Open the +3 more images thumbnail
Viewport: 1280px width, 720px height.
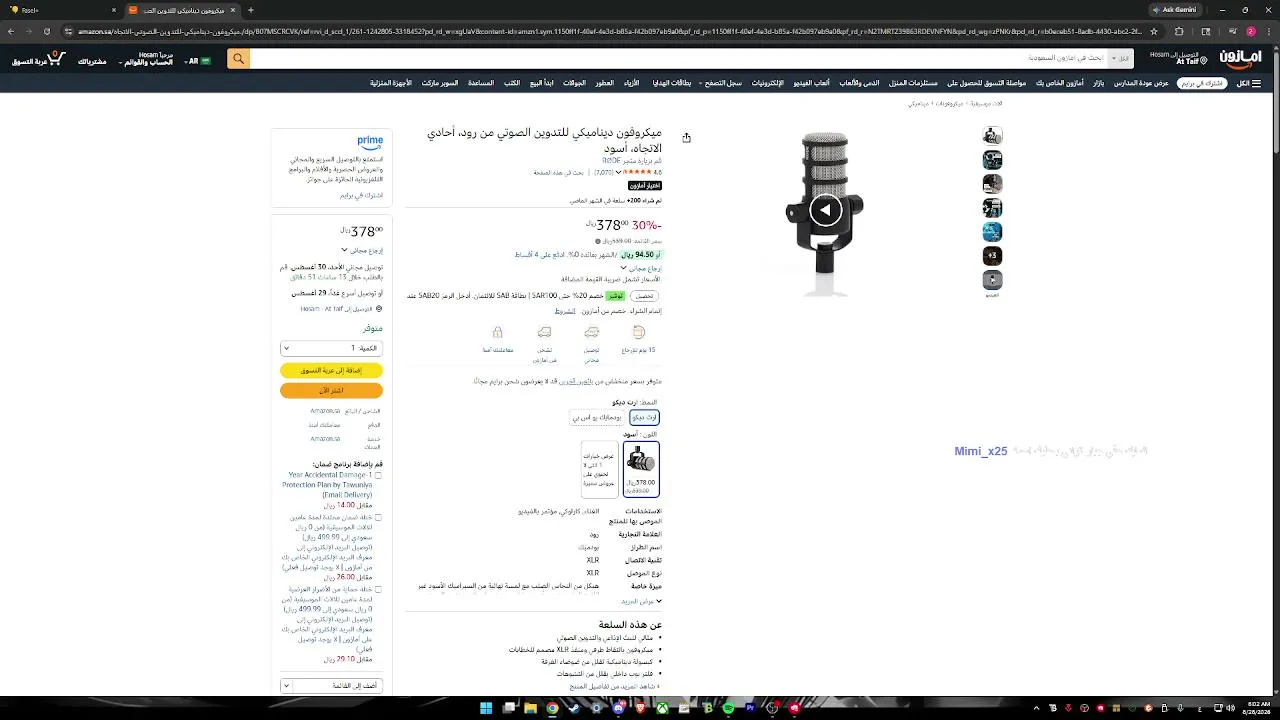click(992, 256)
